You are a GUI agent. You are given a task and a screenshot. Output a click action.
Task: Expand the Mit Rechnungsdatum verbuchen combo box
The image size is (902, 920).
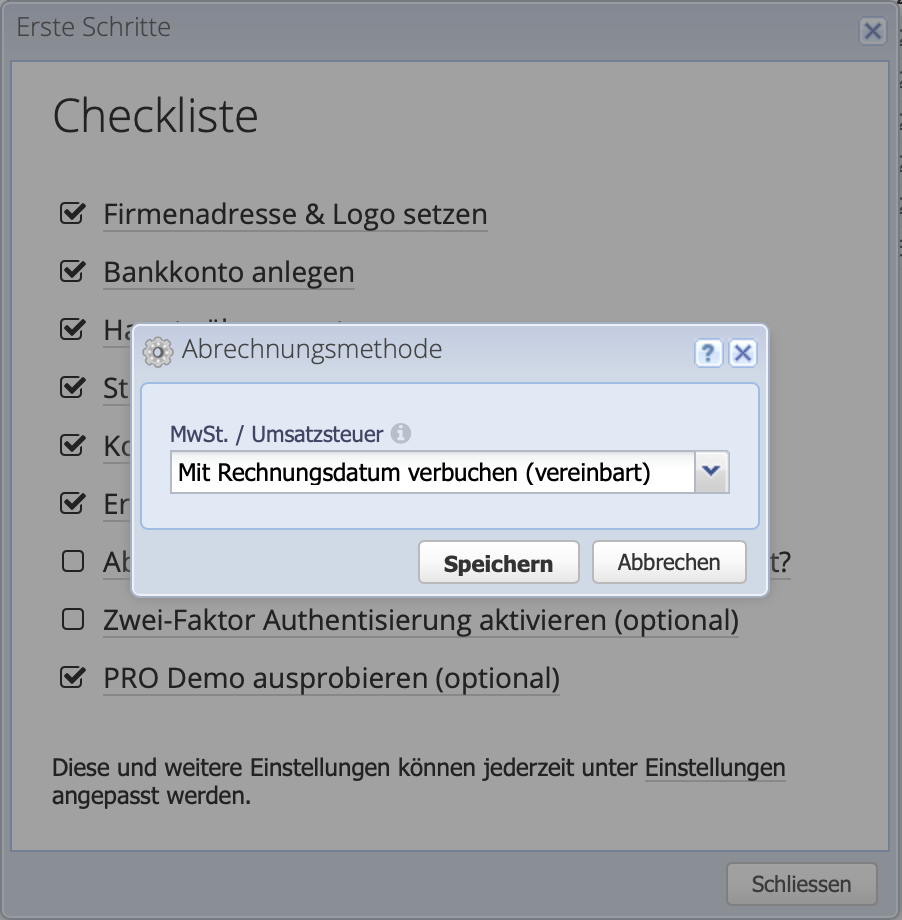pos(713,471)
